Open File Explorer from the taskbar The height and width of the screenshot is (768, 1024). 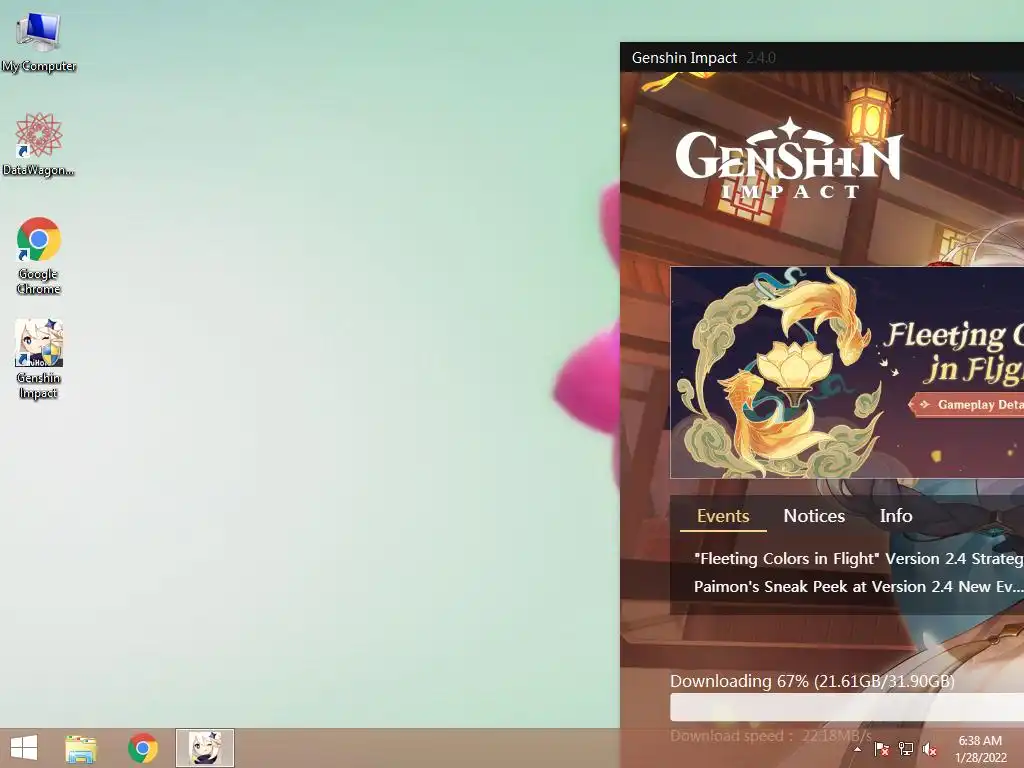(x=81, y=748)
